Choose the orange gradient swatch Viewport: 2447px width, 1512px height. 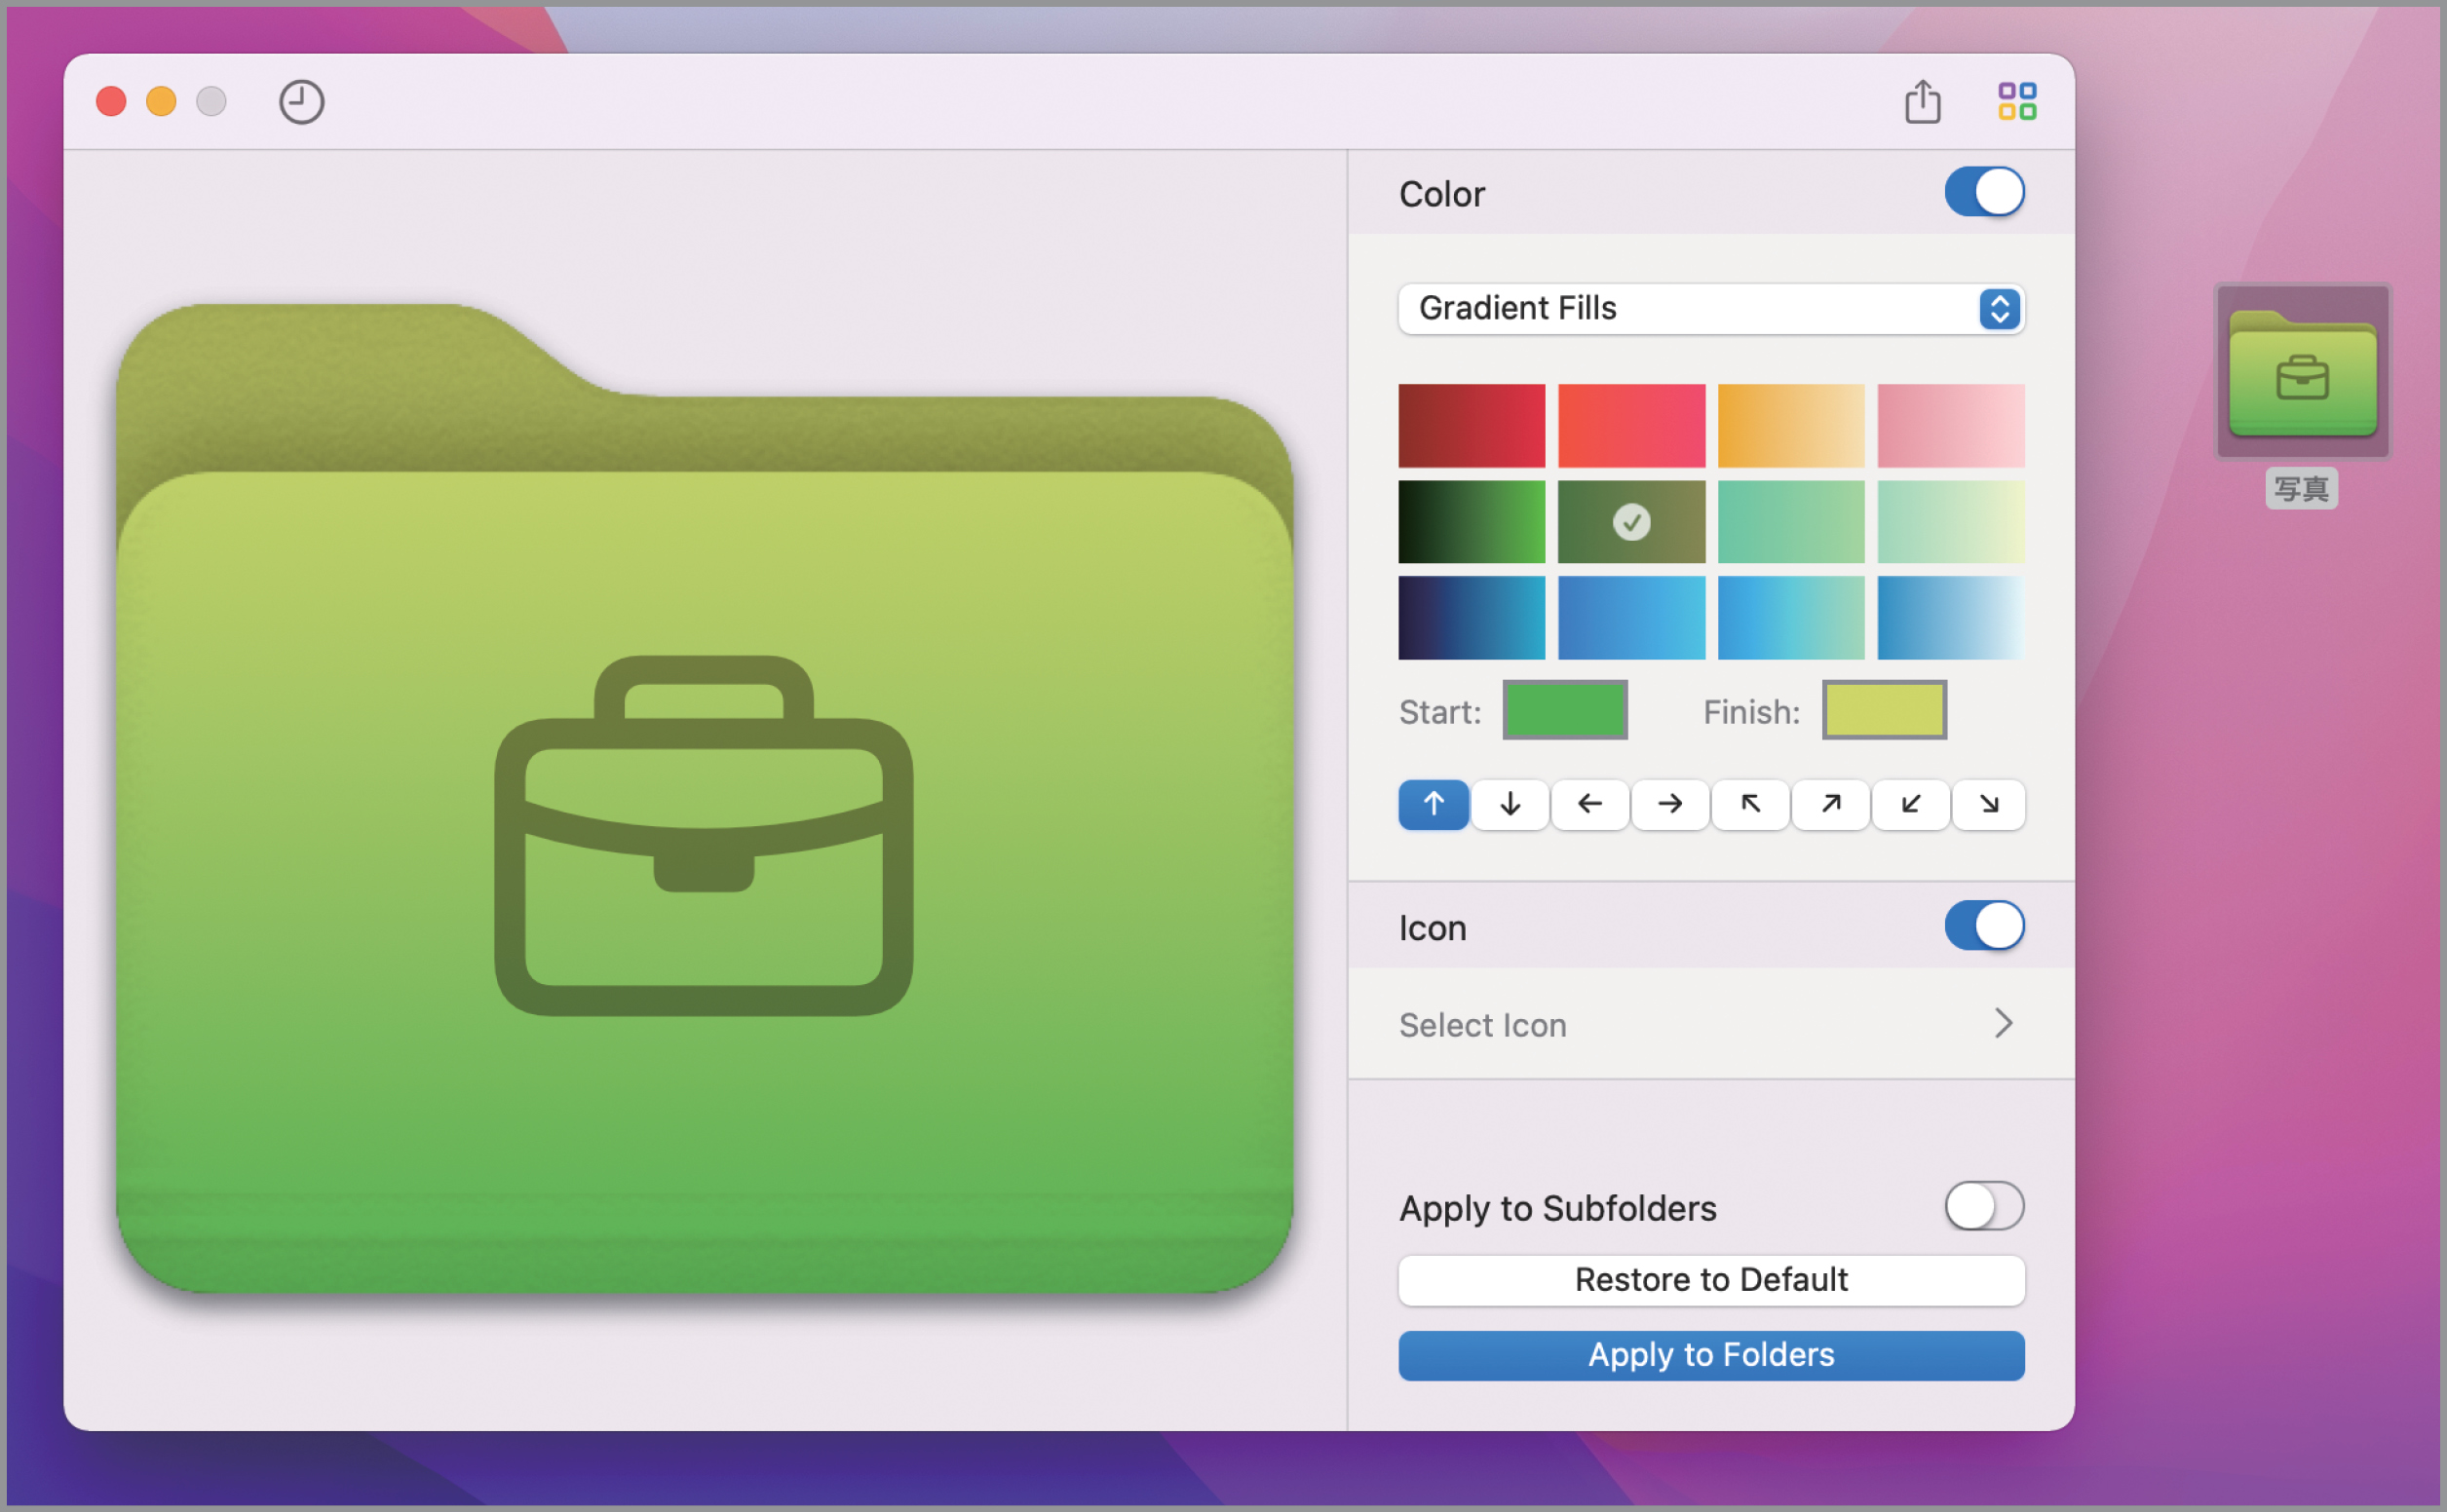click(x=1790, y=426)
